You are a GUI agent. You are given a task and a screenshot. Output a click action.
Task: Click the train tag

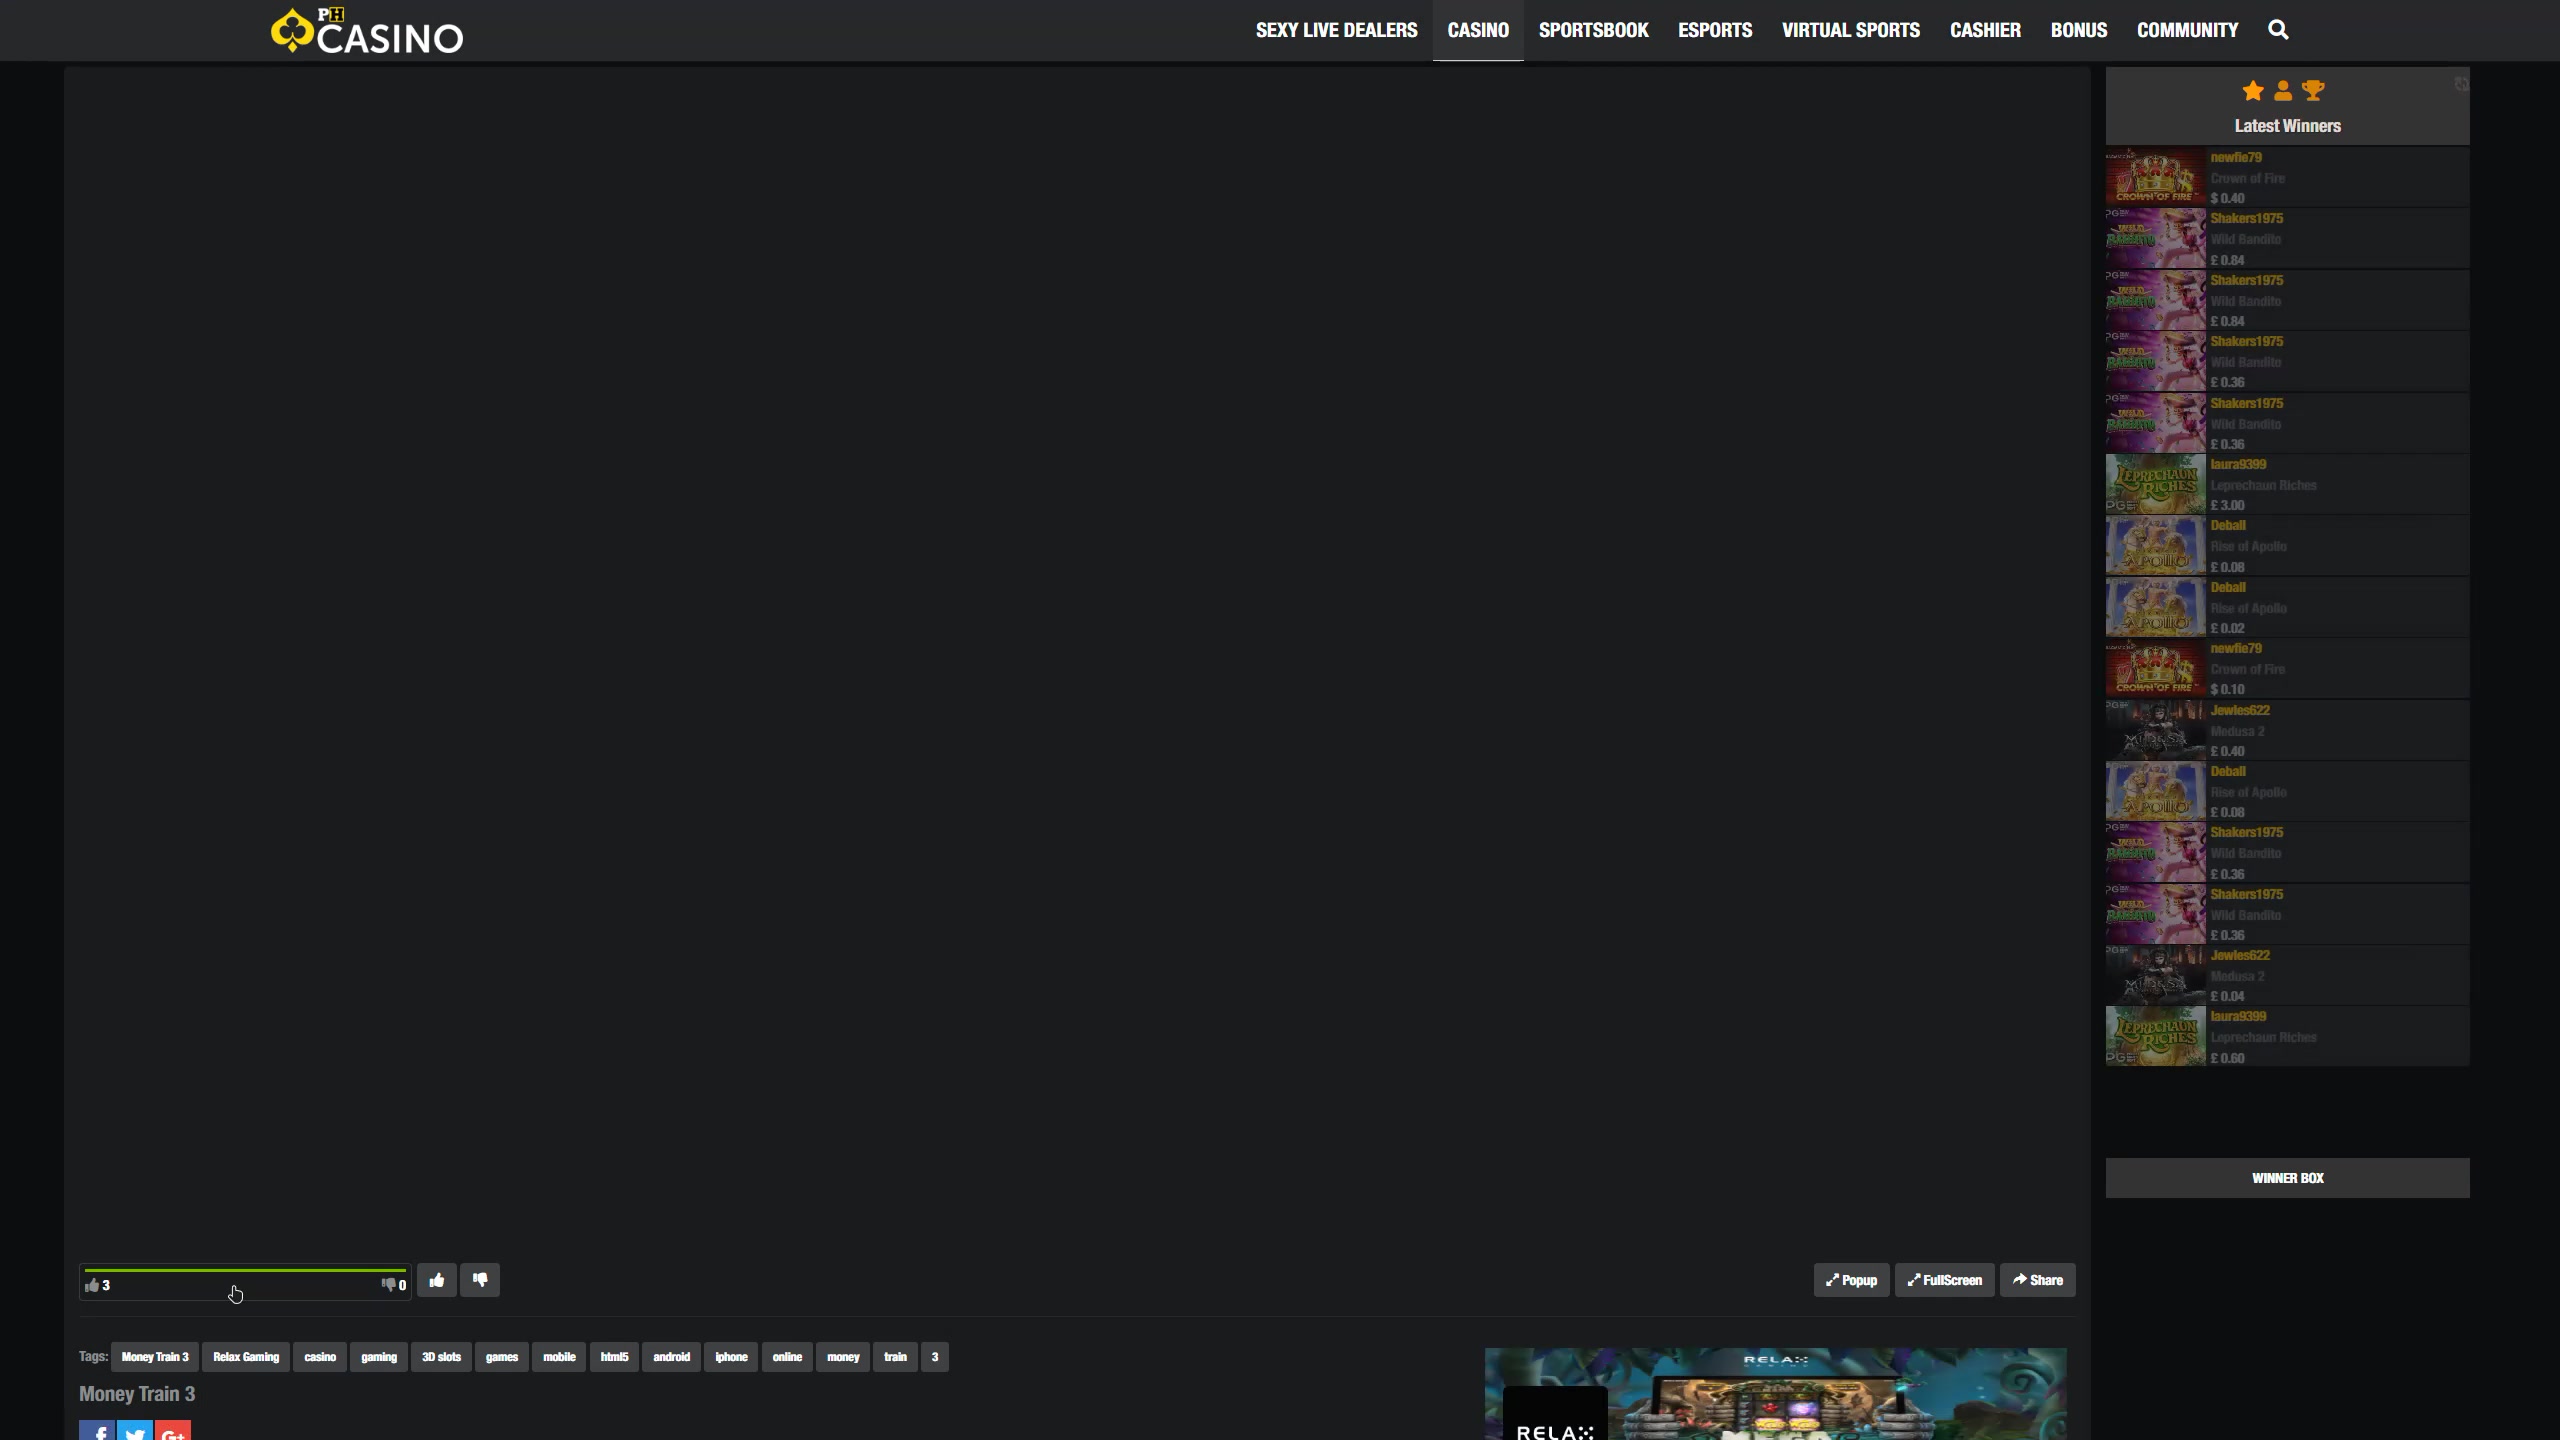point(895,1357)
